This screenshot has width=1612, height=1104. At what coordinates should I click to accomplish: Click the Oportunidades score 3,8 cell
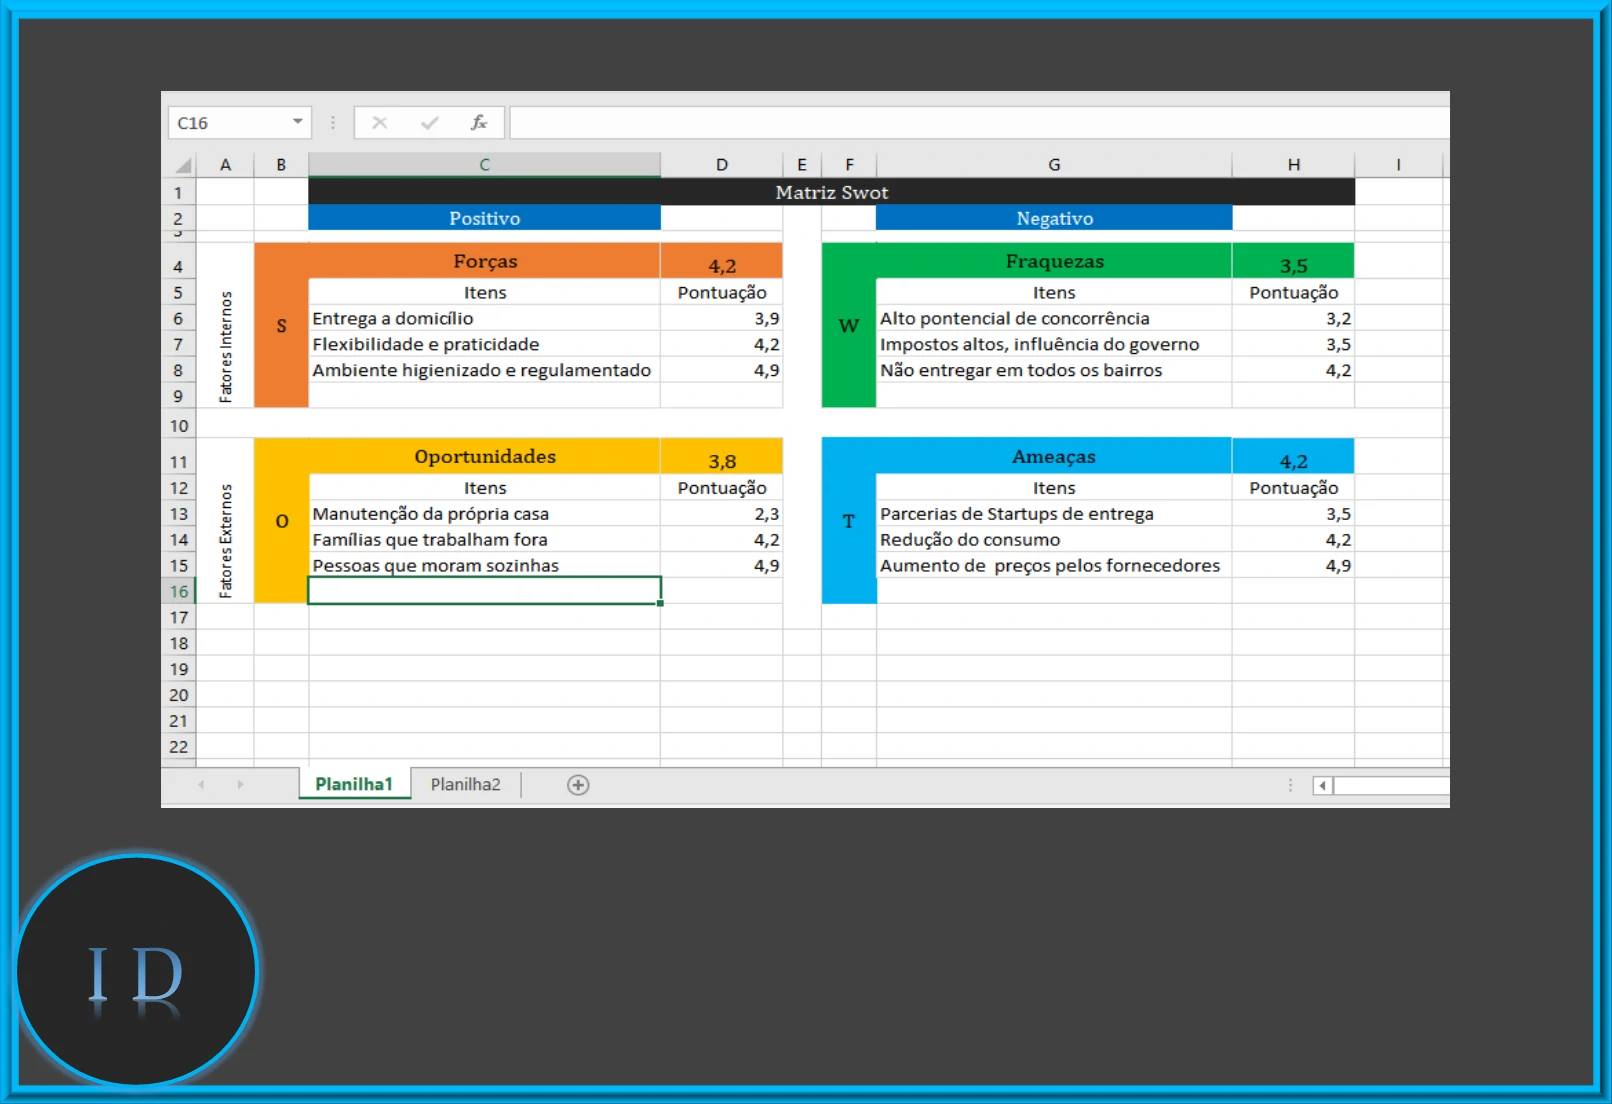tap(721, 457)
